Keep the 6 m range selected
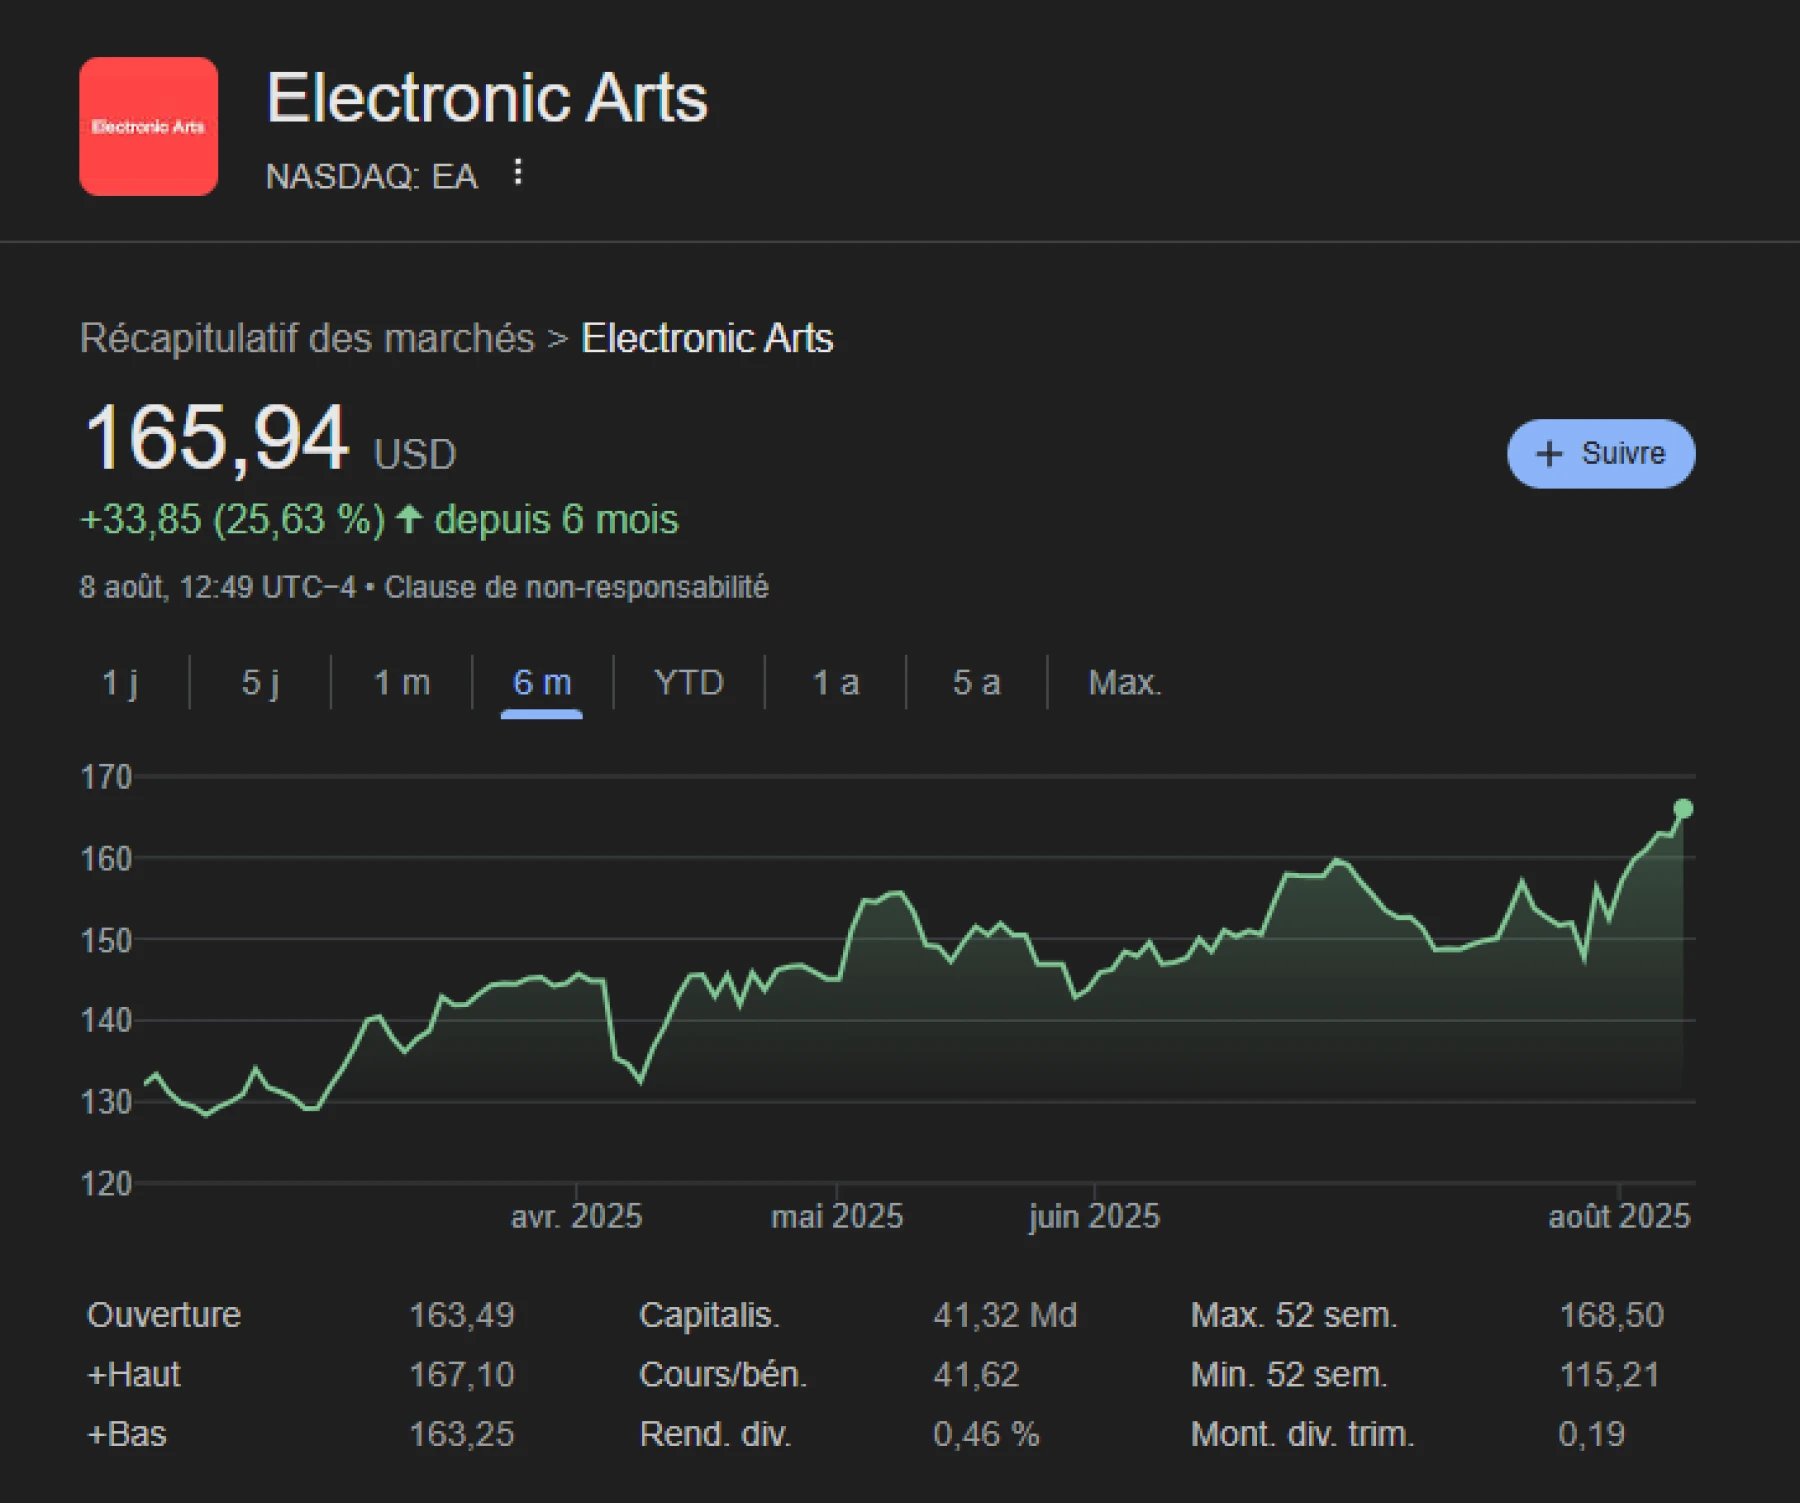The height and width of the screenshot is (1503, 1800). (x=542, y=683)
